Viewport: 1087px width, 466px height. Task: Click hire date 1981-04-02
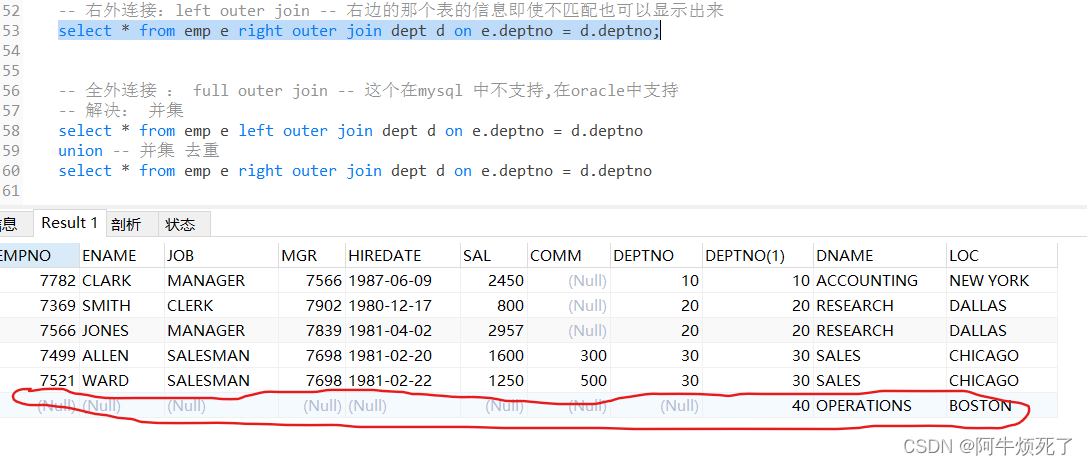tap(402, 330)
